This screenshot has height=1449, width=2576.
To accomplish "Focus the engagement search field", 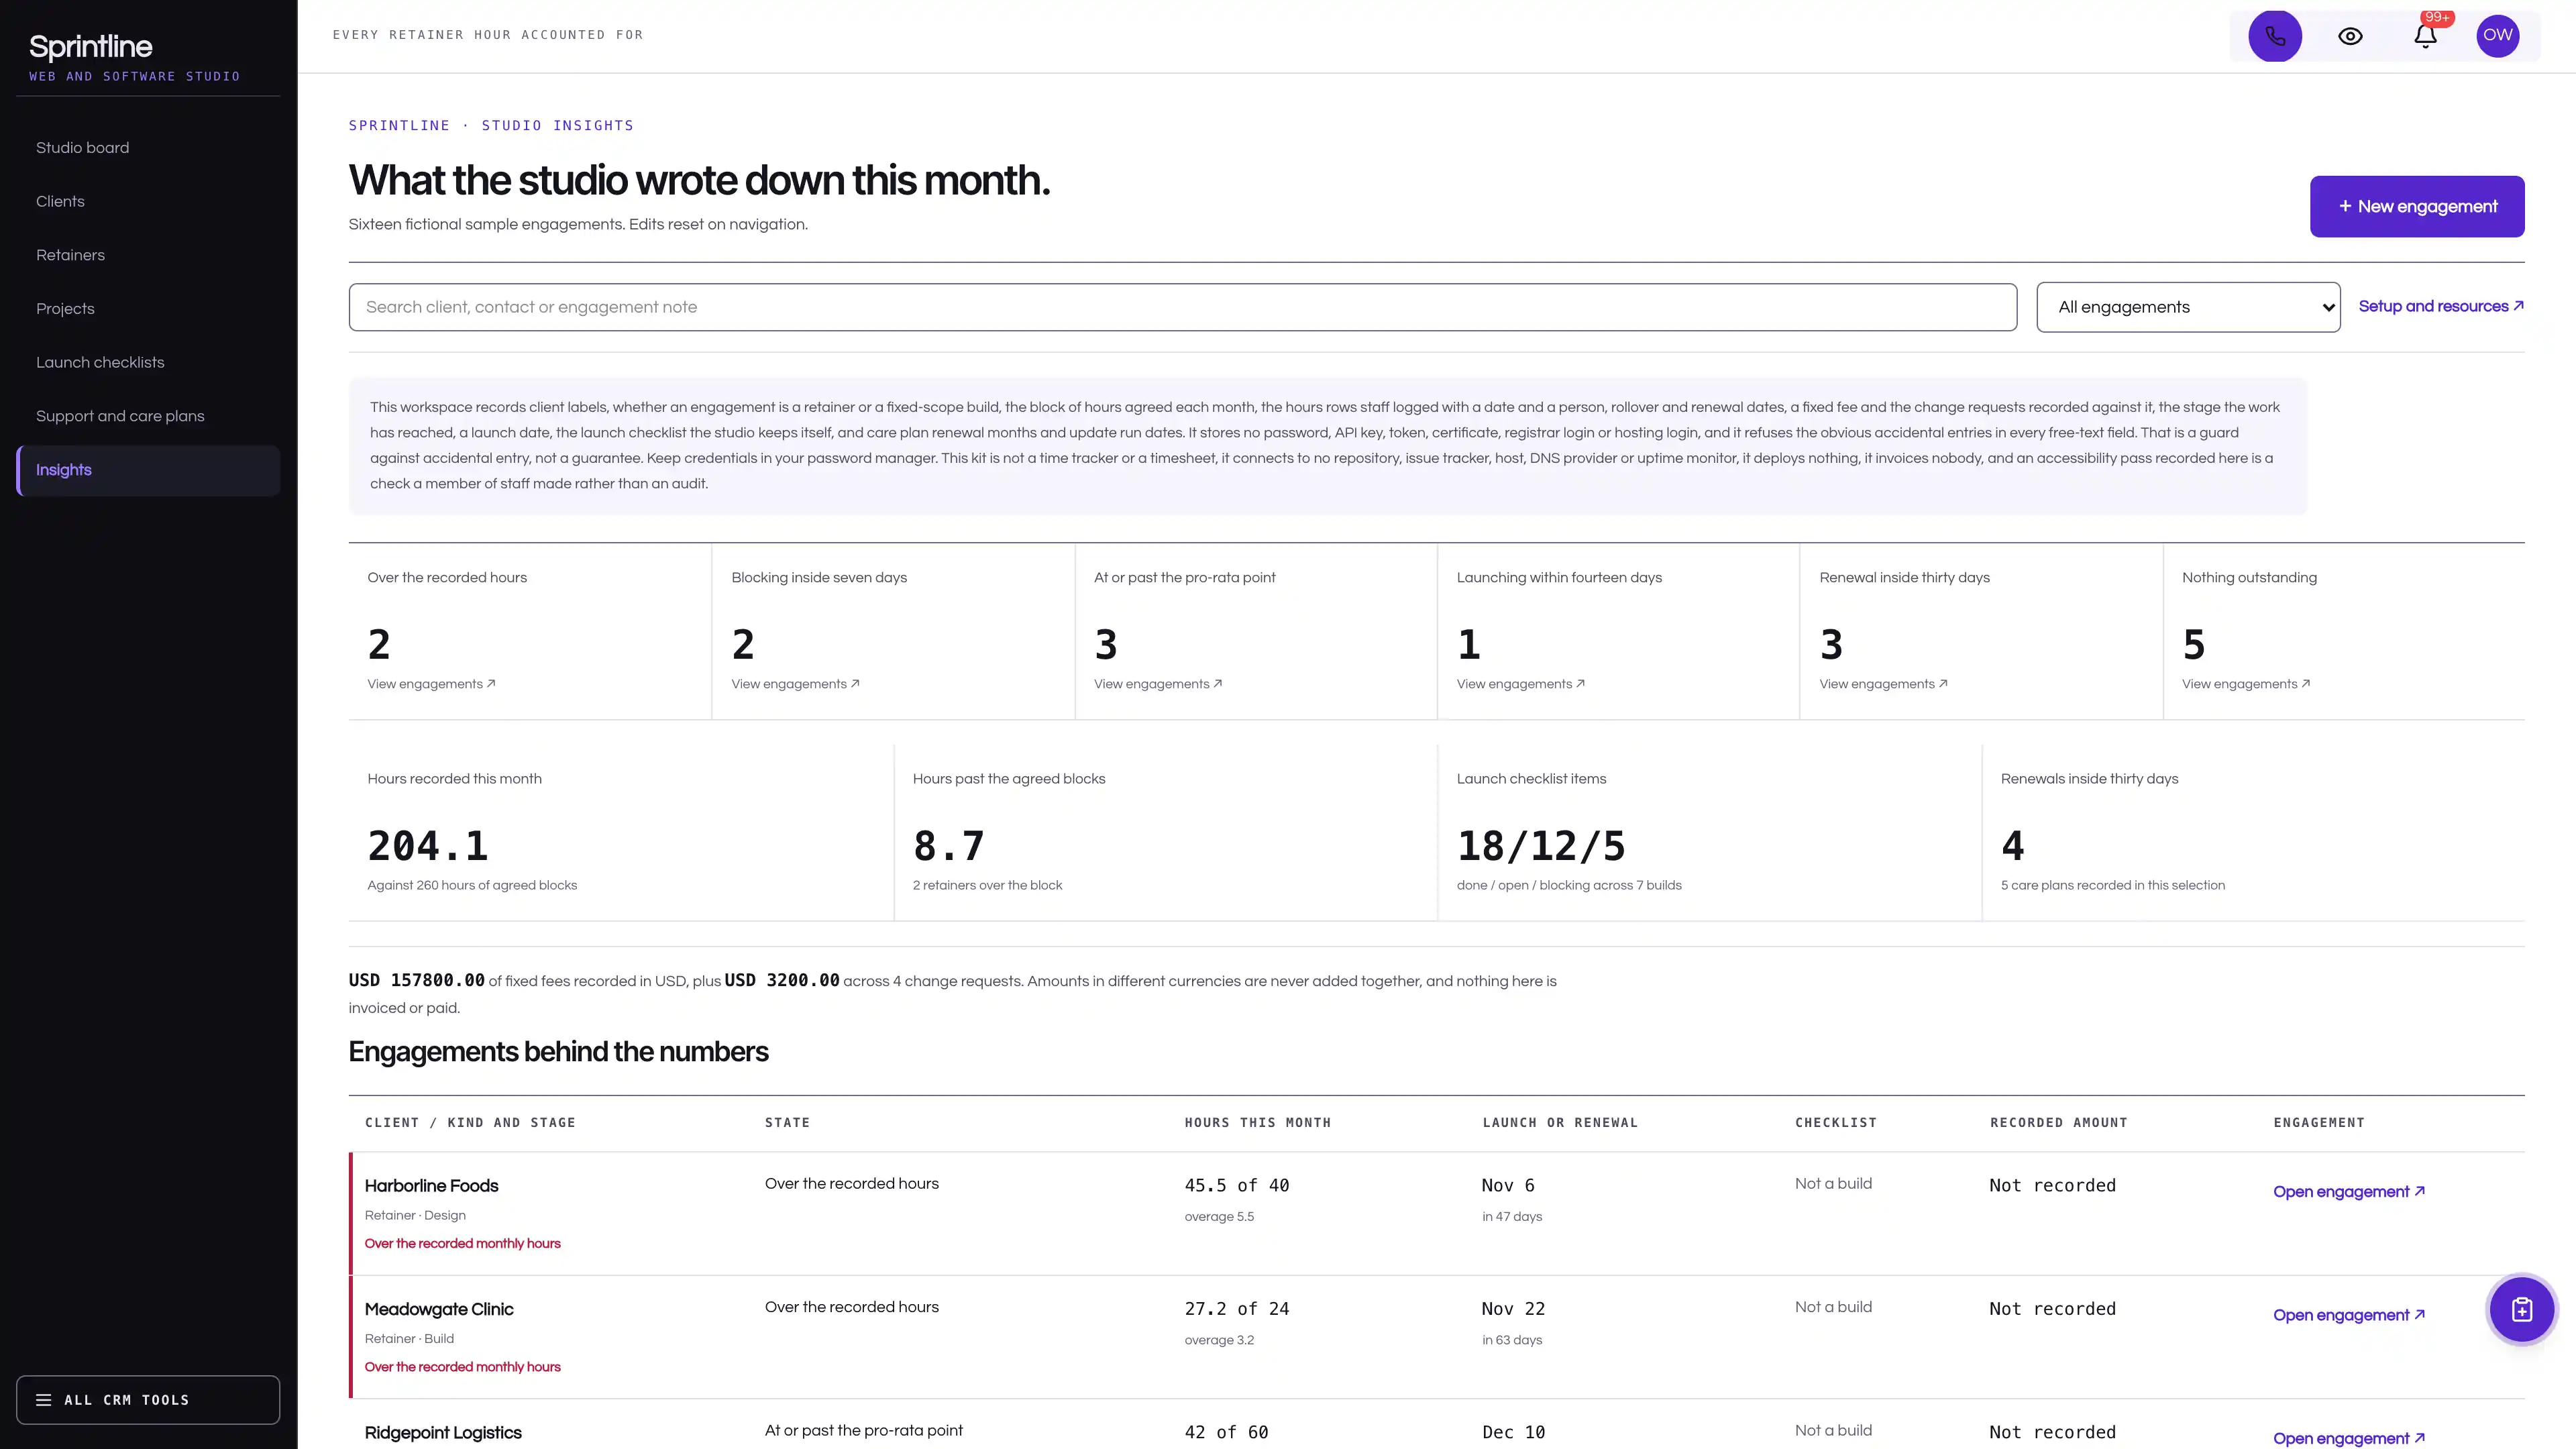I will pos(1182,307).
